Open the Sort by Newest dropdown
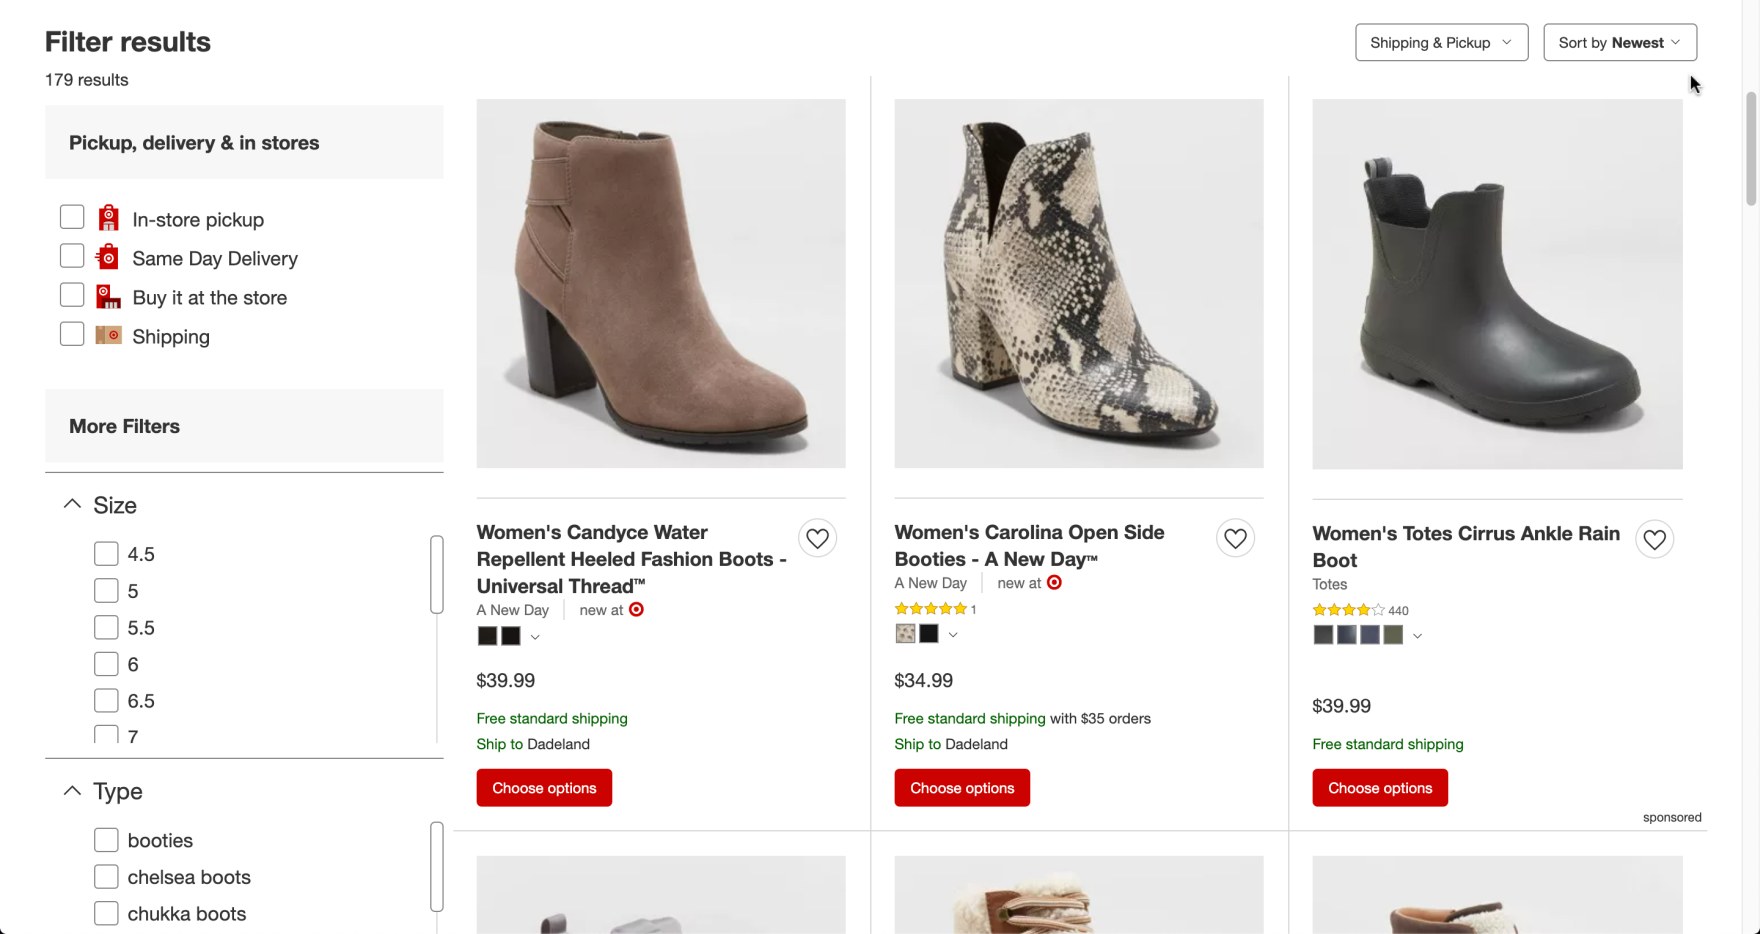Screen dimensions: 1760x934 [x=1619, y=43]
